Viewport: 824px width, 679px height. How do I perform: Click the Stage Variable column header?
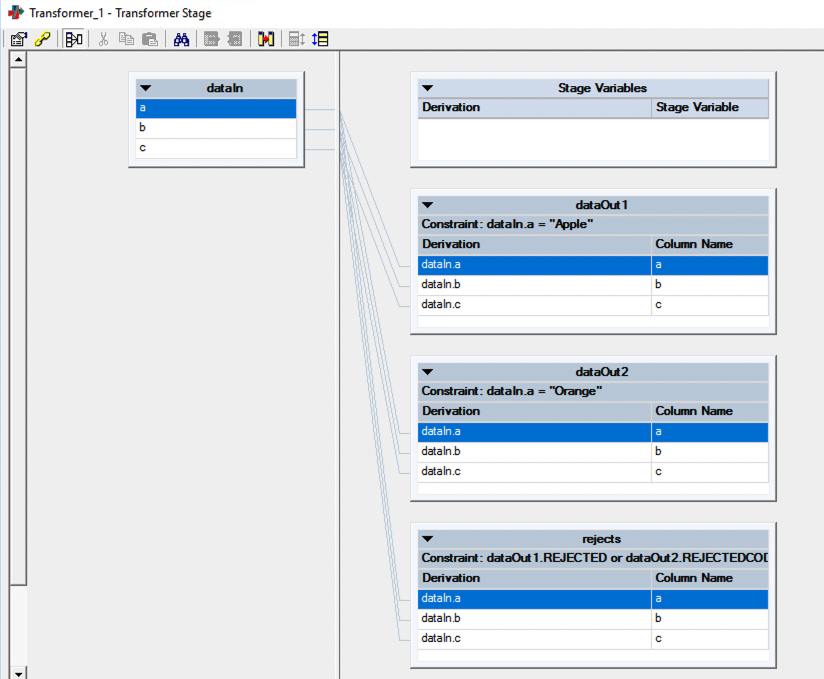[709, 107]
